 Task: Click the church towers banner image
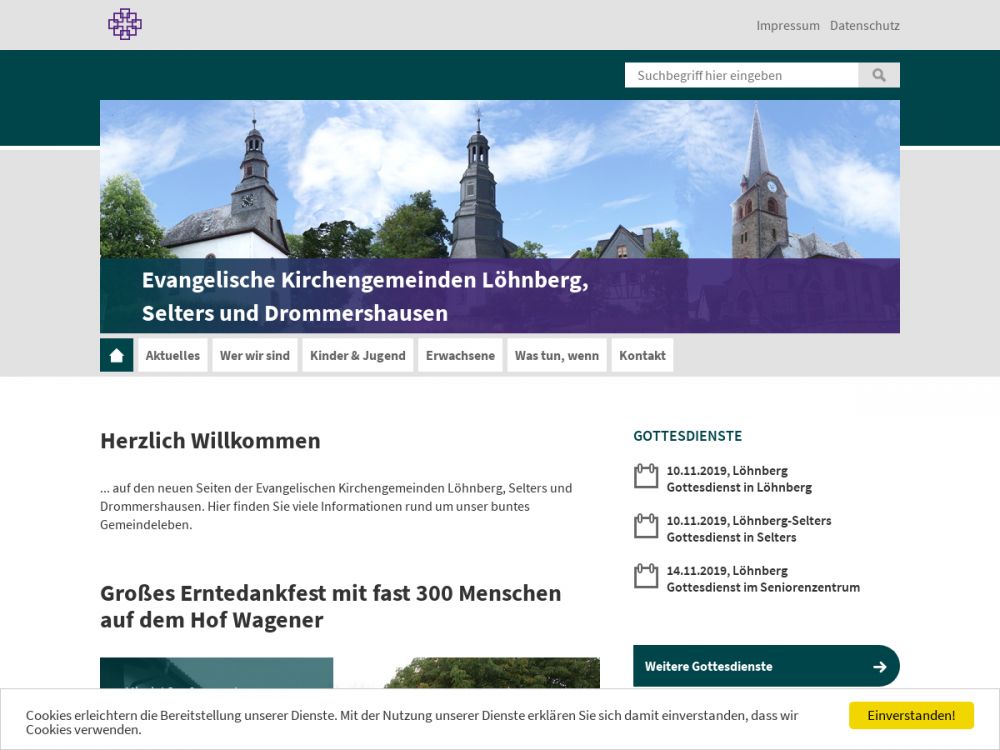coord(500,180)
